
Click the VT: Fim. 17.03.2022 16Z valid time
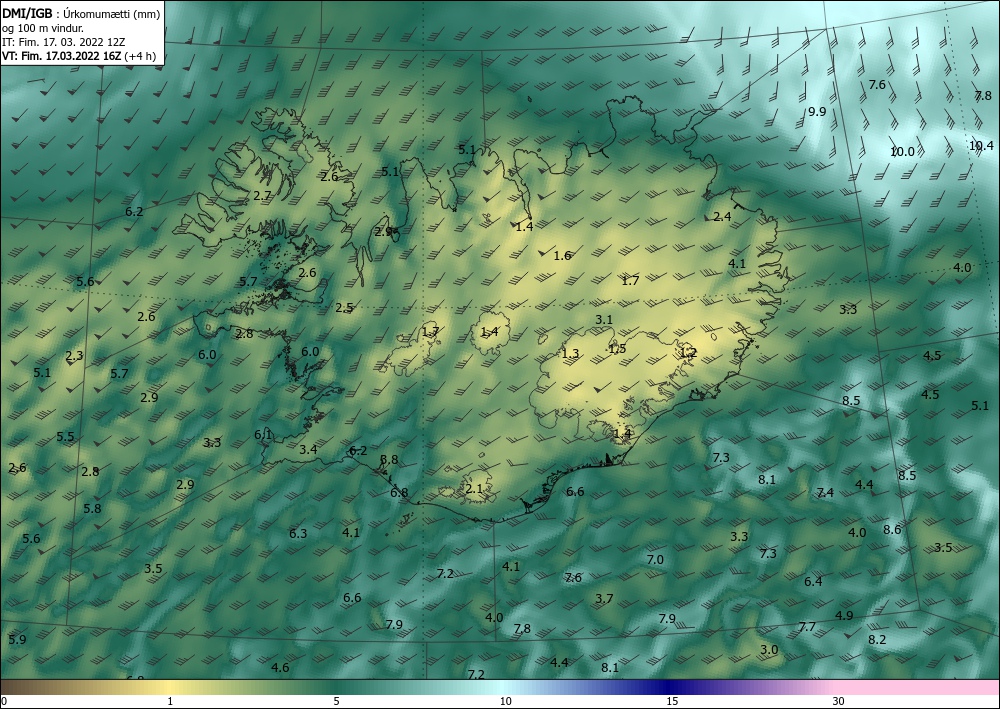[x=61, y=56]
